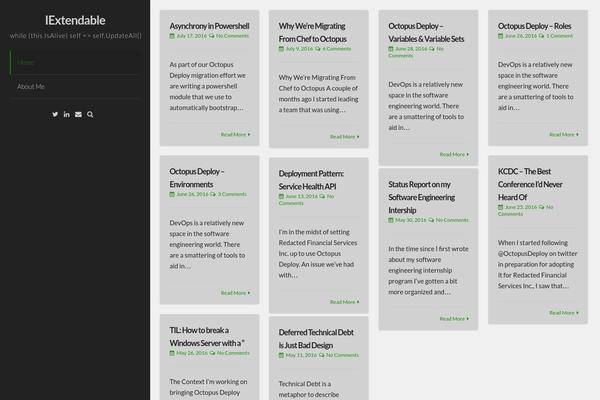Open TIL: How to break a Windows Server post
This screenshot has width=600, height=400.
point(207,336)
